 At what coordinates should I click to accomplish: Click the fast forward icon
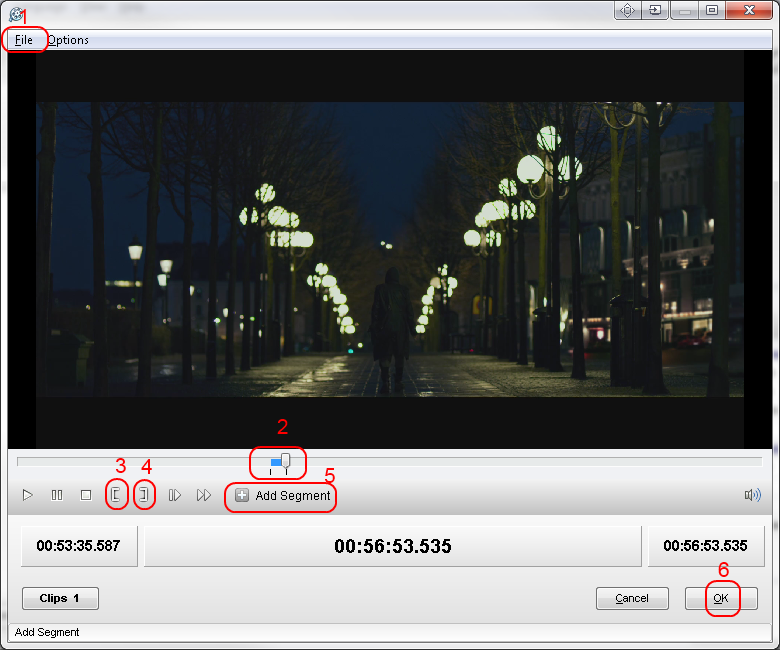click(203, 495)
